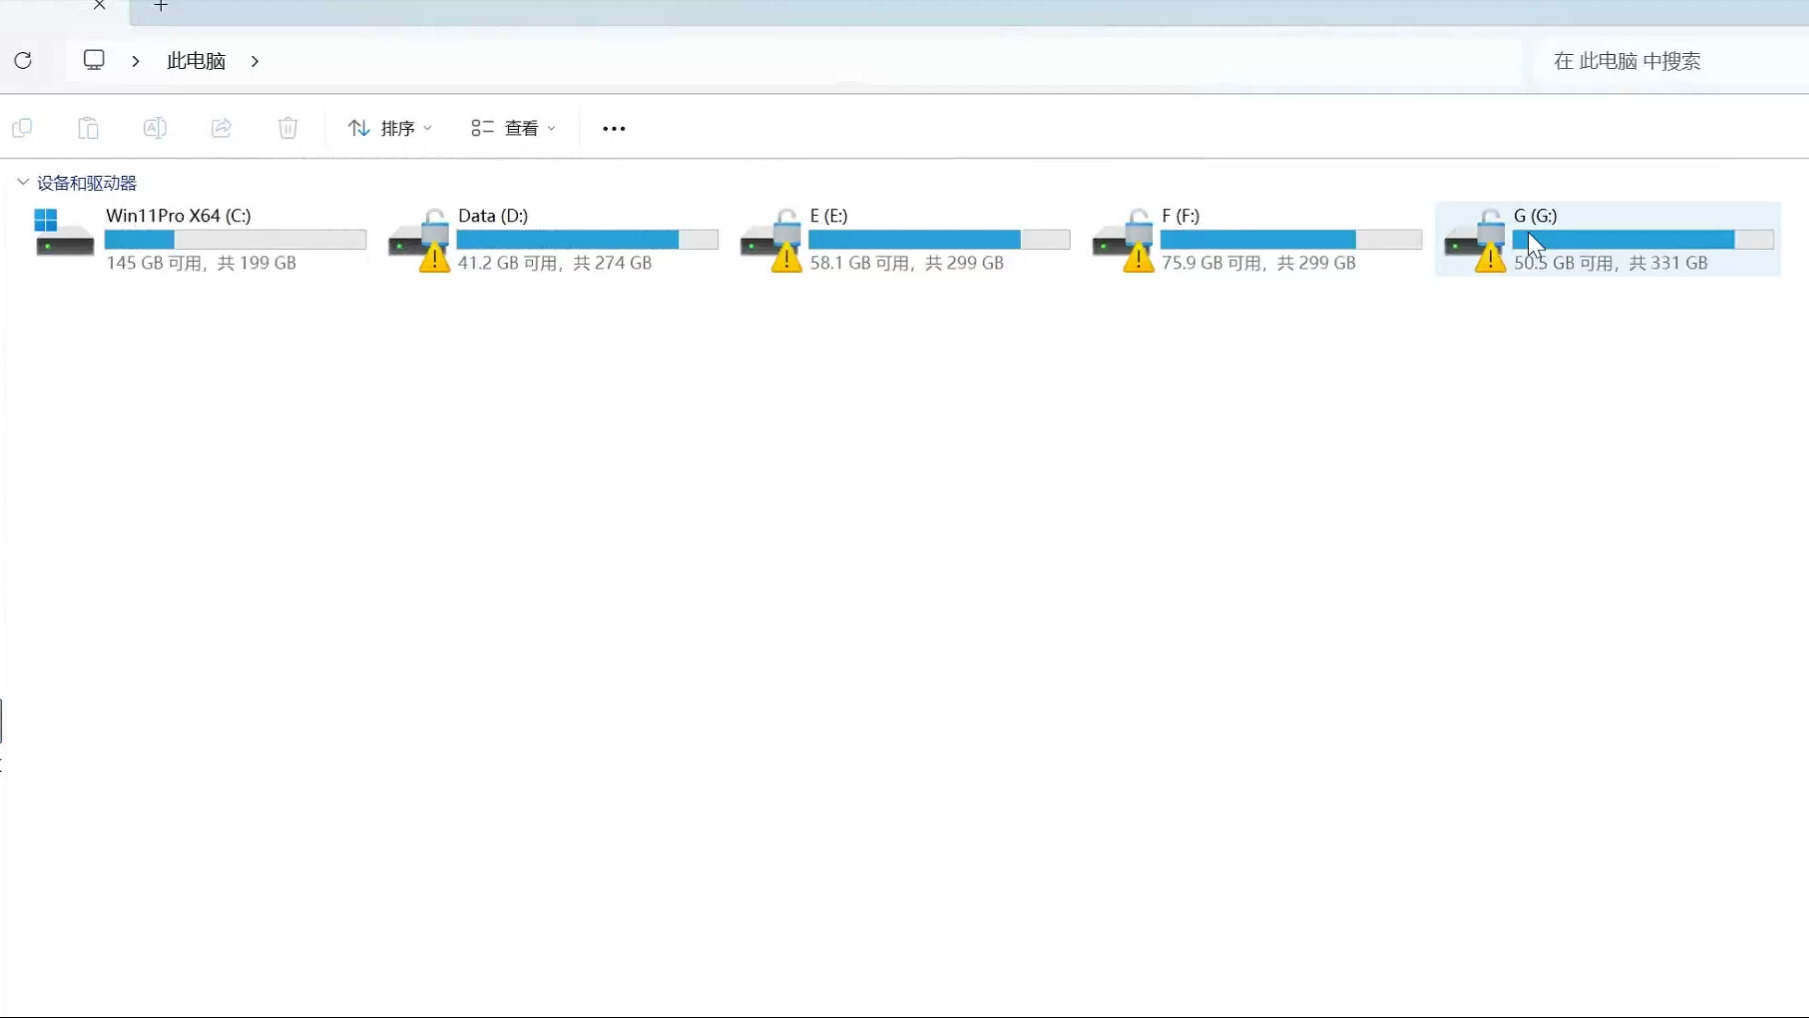The width and height of the screenshot is (1809, 1018).
Task: Click '50.5 GB 可用, 共 331 GB' text
Action: (1611, 263)
